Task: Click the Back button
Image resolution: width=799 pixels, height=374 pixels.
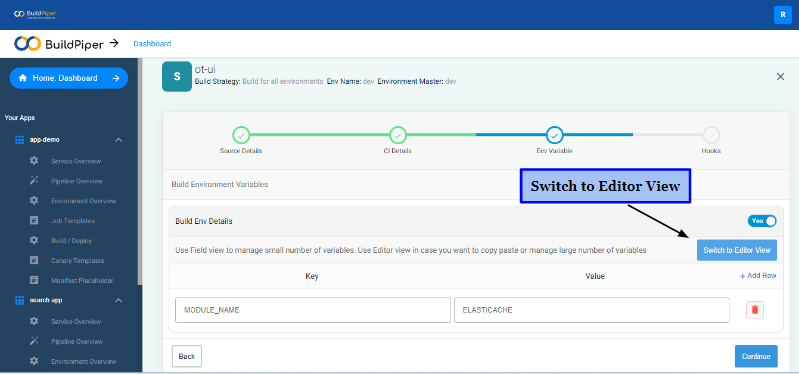Action: tap(187, 356)
